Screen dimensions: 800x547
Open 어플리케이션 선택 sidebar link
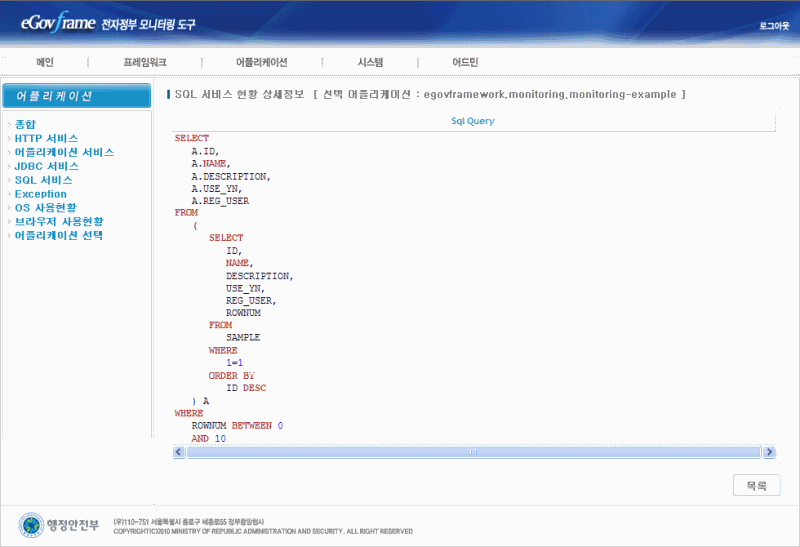pos(58,236)
